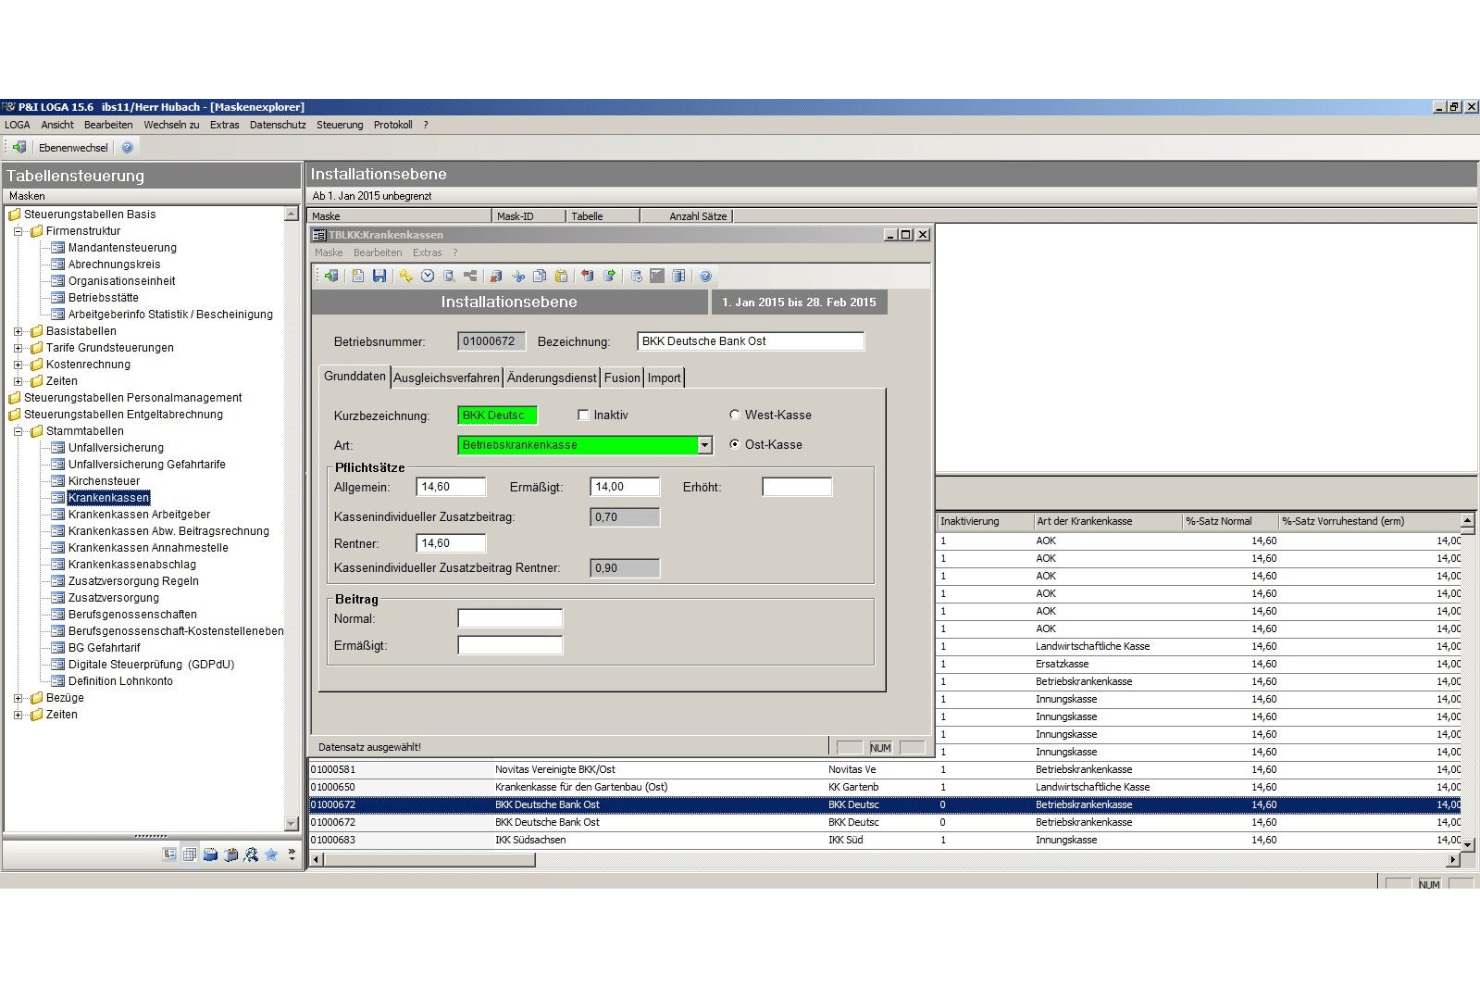Click the exit door icon in Krankenkassen toolbar

click(331, 276)
